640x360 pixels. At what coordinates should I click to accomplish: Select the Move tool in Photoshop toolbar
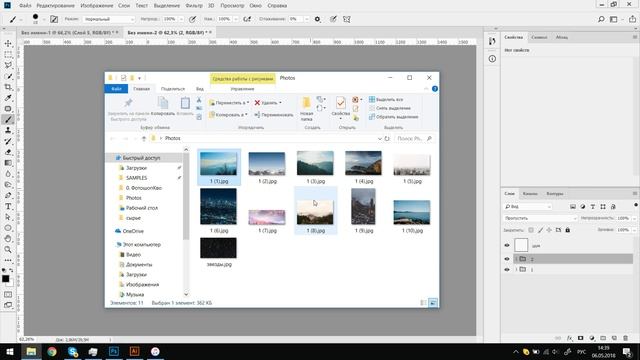[x=8, y=43]
